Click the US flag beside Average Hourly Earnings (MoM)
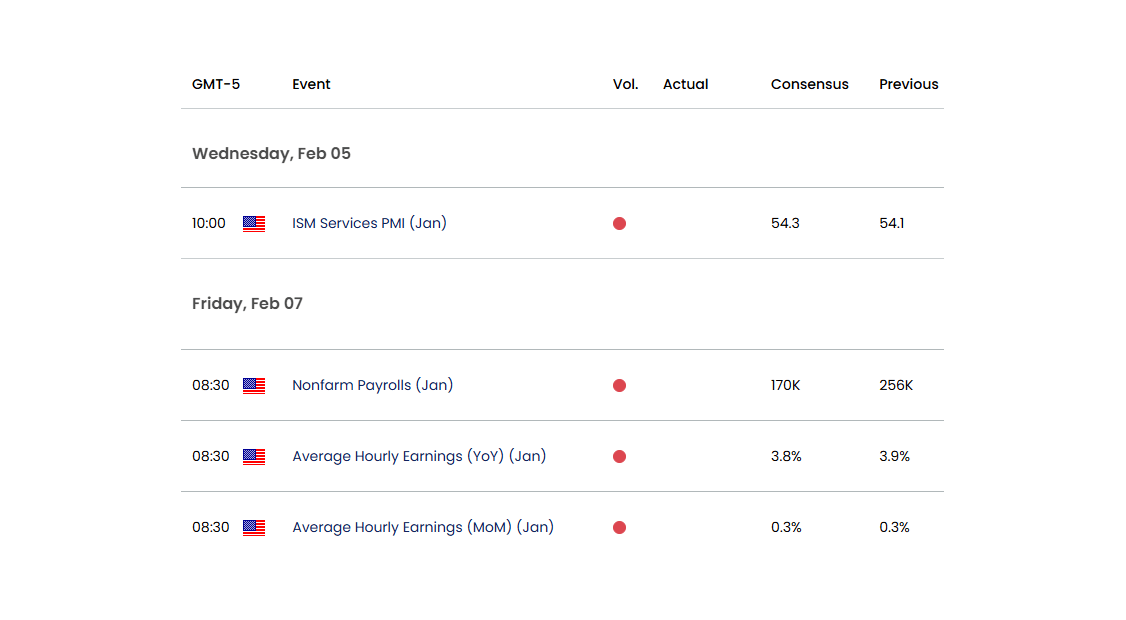1126x620 pixels. click(254, 527)
